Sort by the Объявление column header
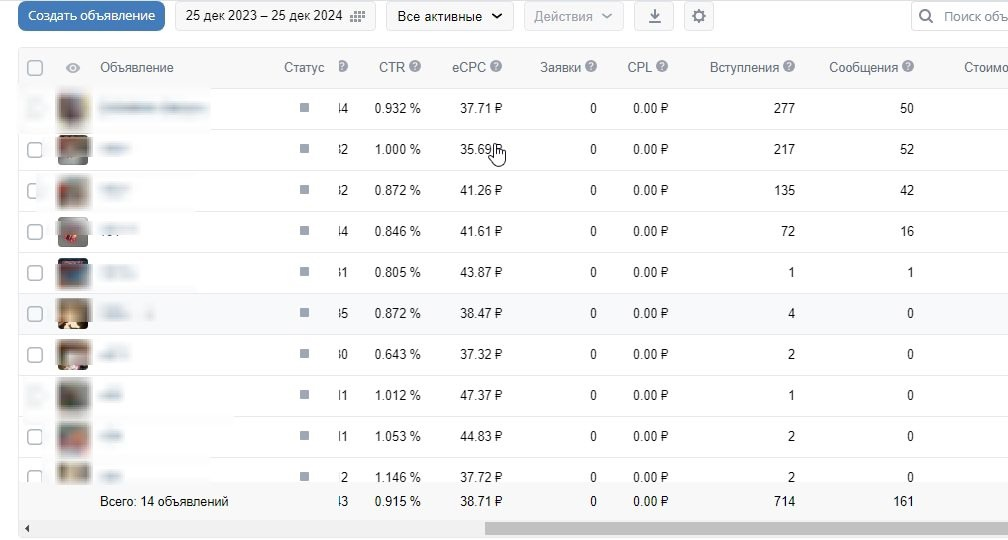Screen dimensions: 1008x540 click(137, 68)
